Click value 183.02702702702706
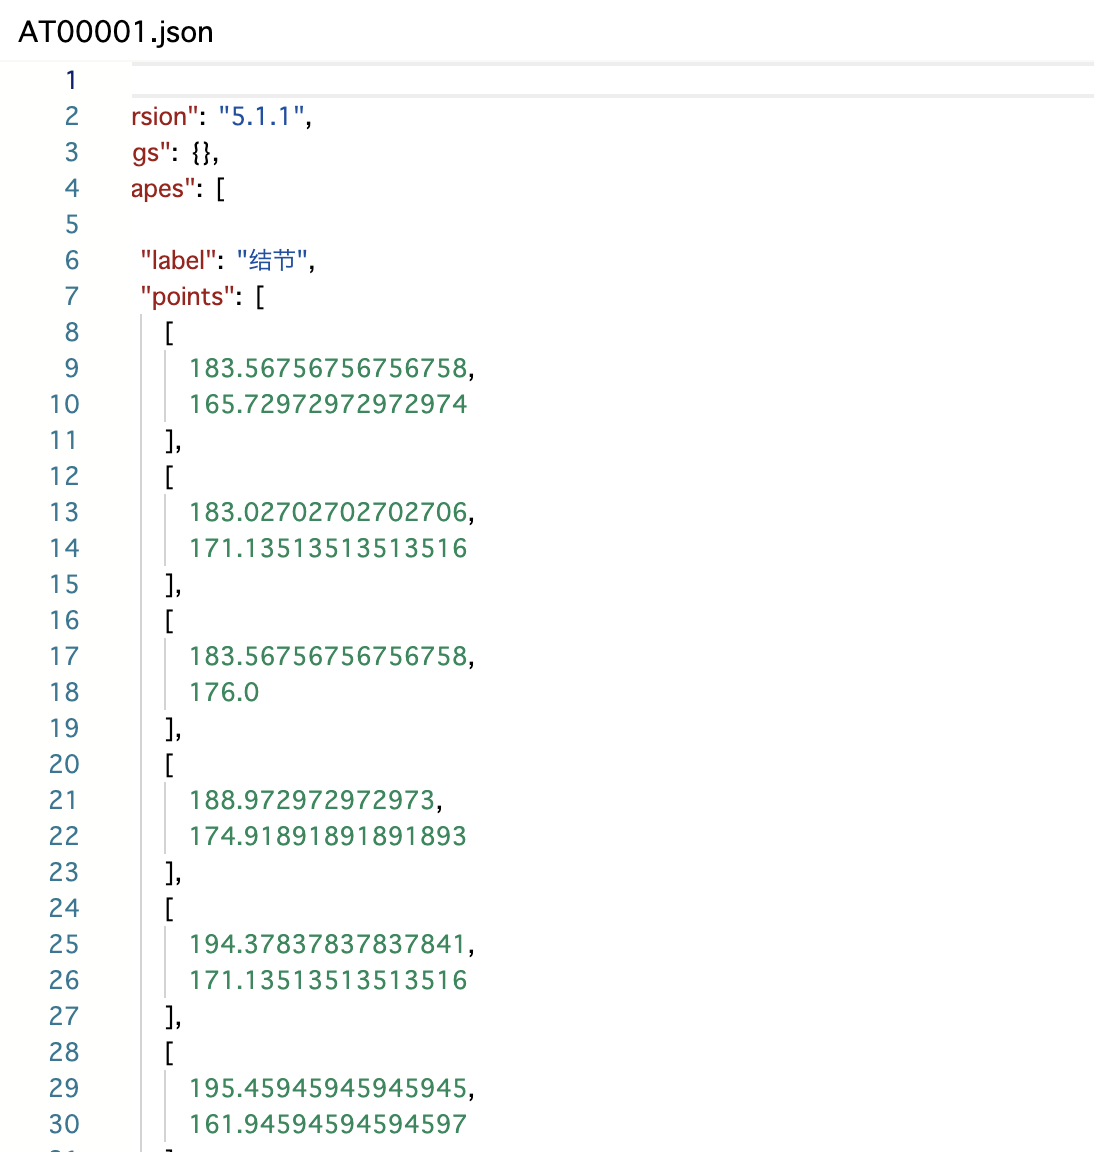This screenshot has width=1094, height=1152. [328, 512]
